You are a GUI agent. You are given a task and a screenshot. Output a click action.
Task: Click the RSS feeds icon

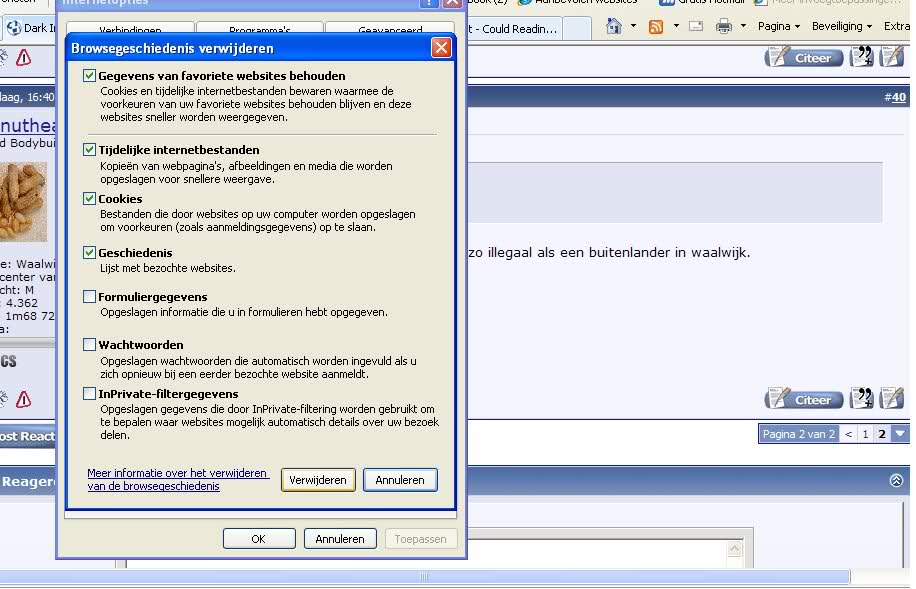(x=656, y=26)
